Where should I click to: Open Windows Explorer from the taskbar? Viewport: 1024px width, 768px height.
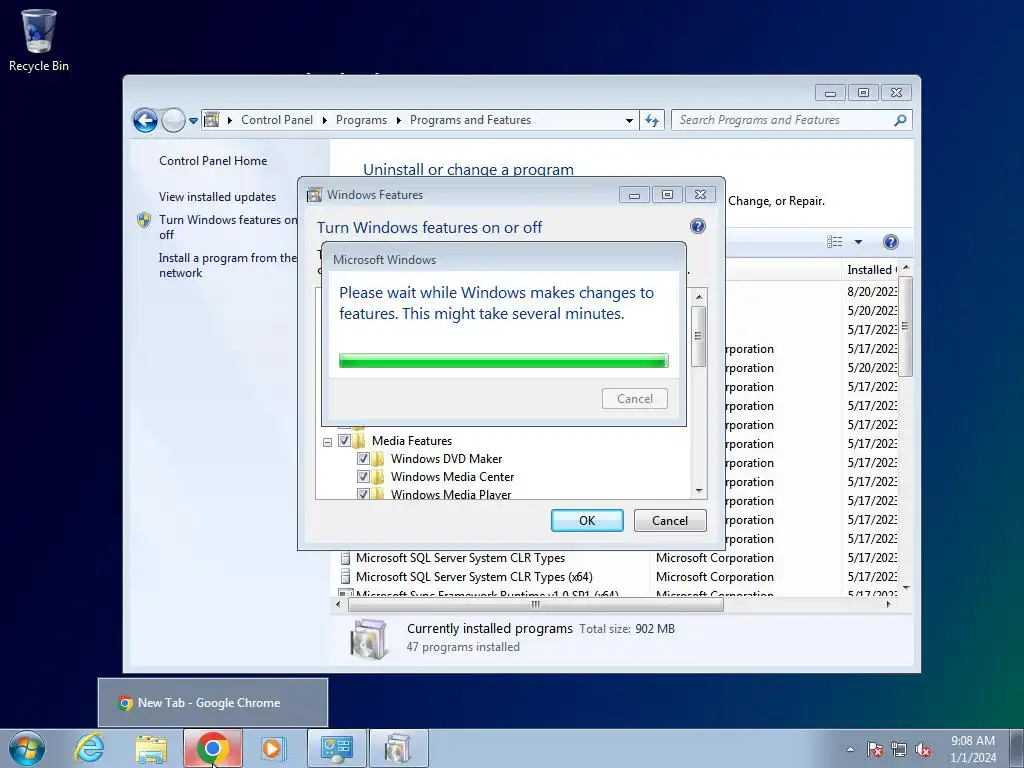(151, 748)
